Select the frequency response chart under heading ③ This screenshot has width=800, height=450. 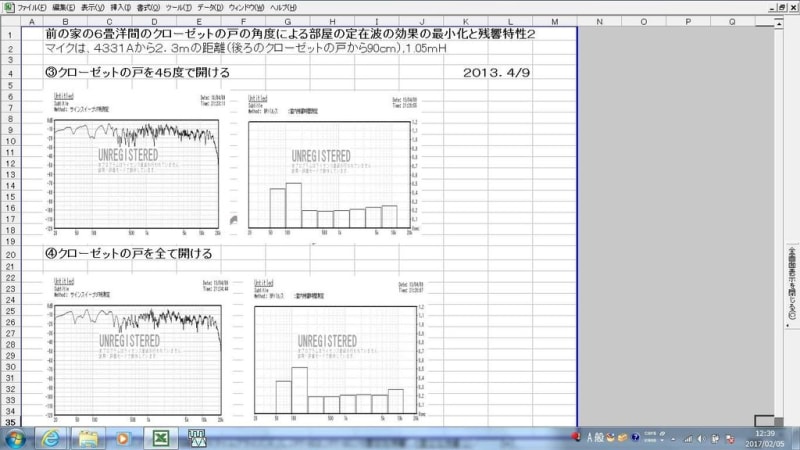(136, 163)
